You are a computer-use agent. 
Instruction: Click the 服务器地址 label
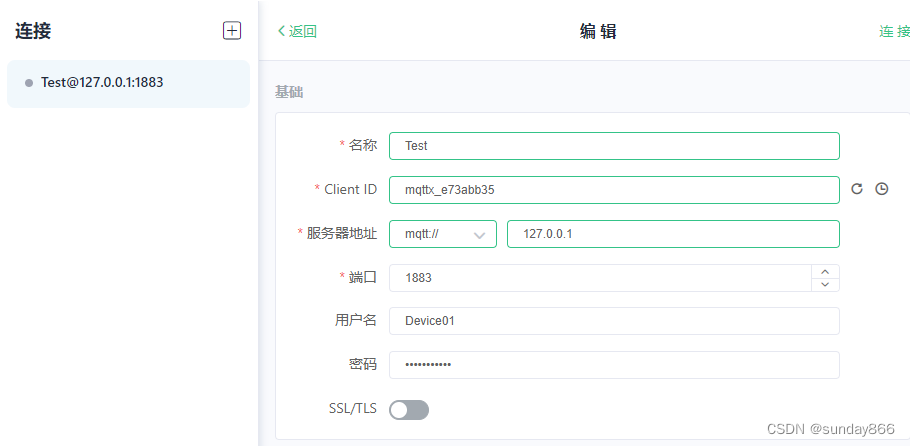tap(342, 233)
